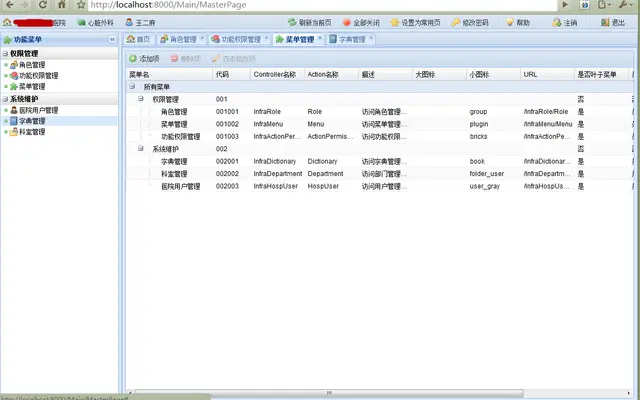
Task: Click the 修改密码 key icon
Action: point(455,22)
